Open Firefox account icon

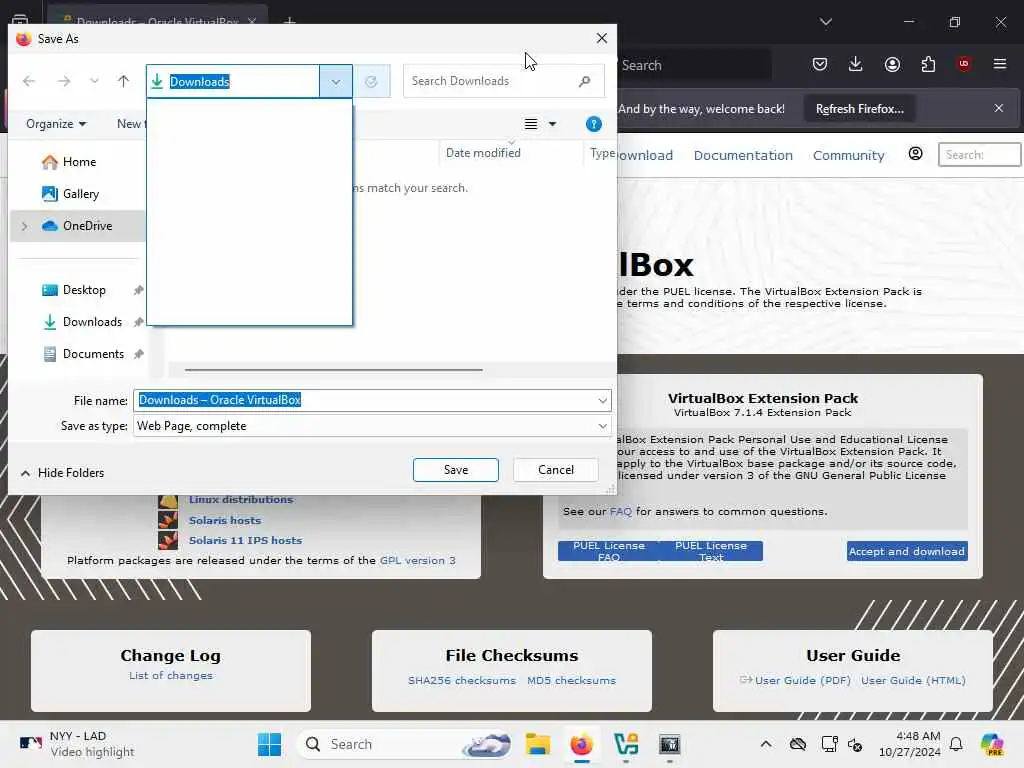[x=892, y=64]
